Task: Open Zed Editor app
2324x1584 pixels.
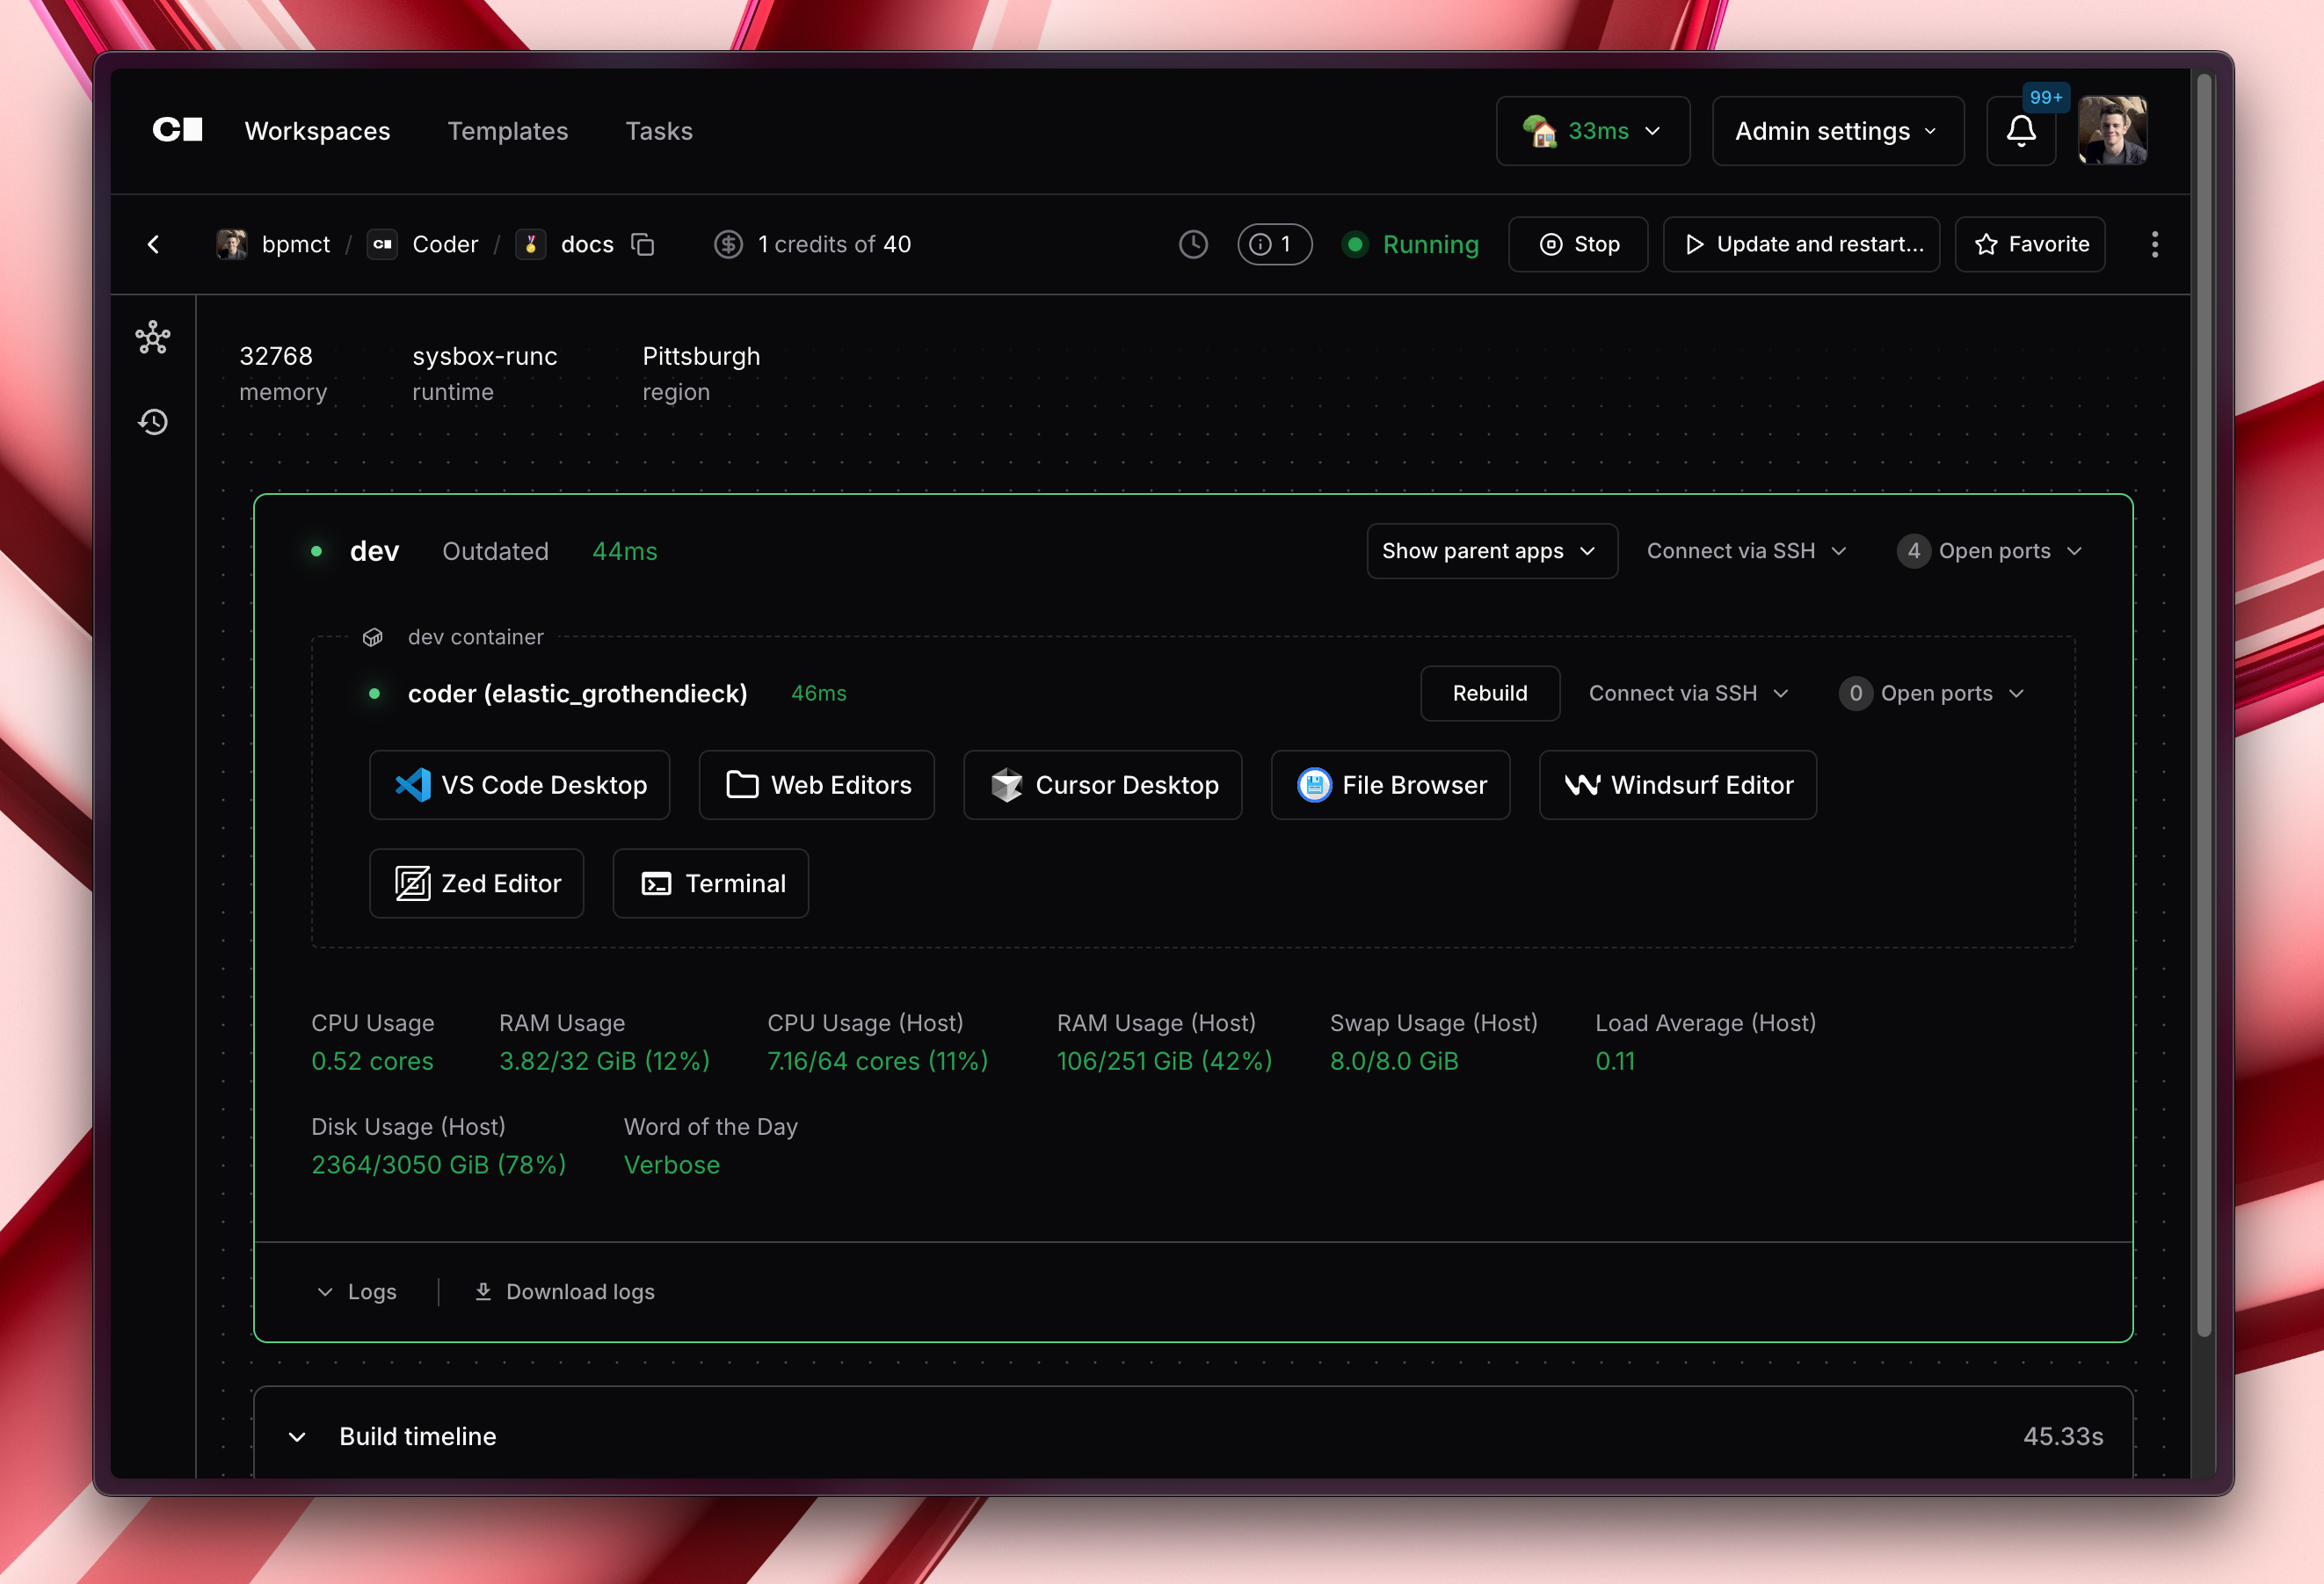Action: pyautogui.click(x=476, y=883)
